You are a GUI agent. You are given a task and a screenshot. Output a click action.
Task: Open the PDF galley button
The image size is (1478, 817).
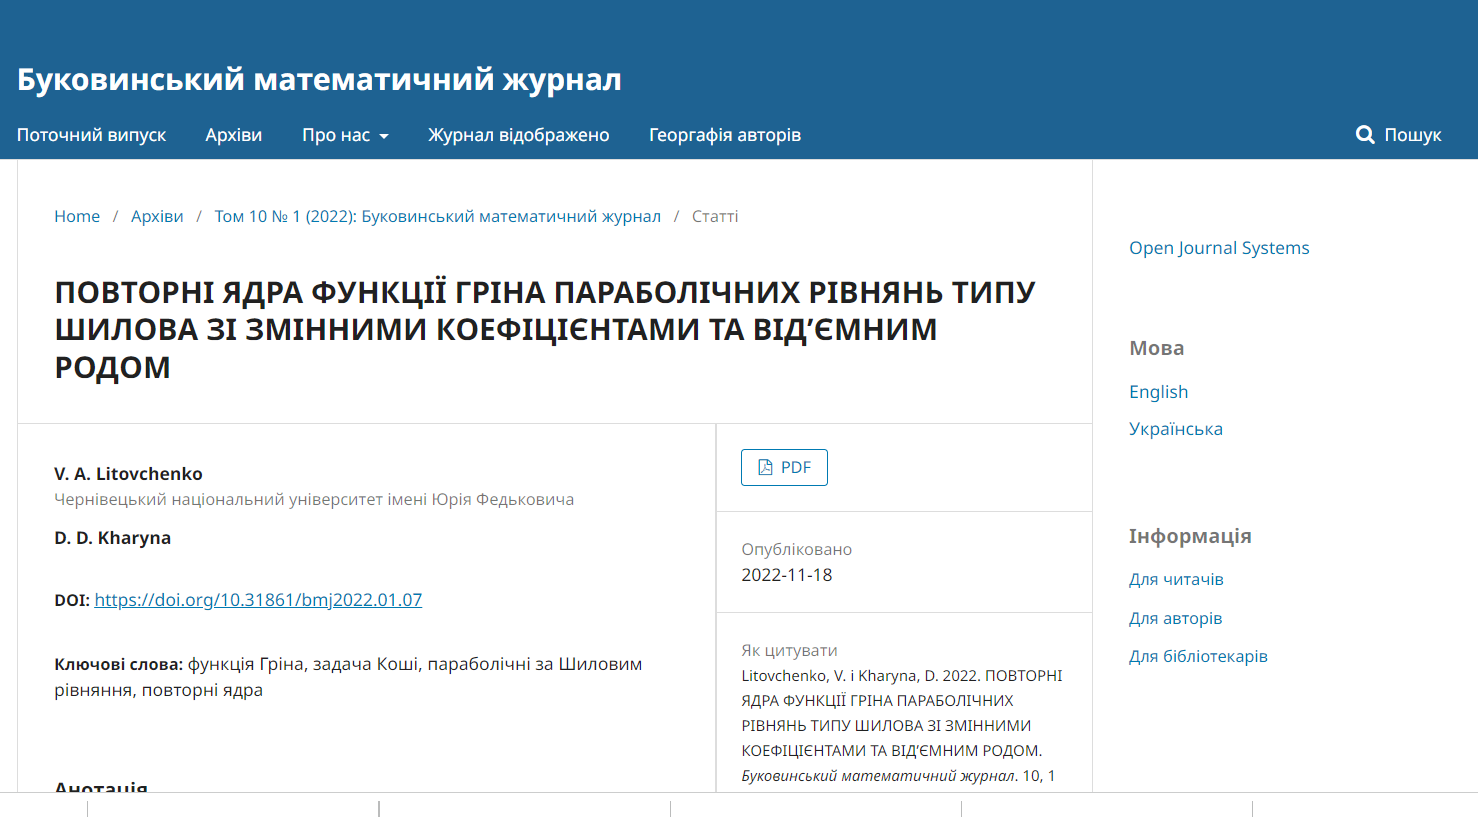(784, 467)
